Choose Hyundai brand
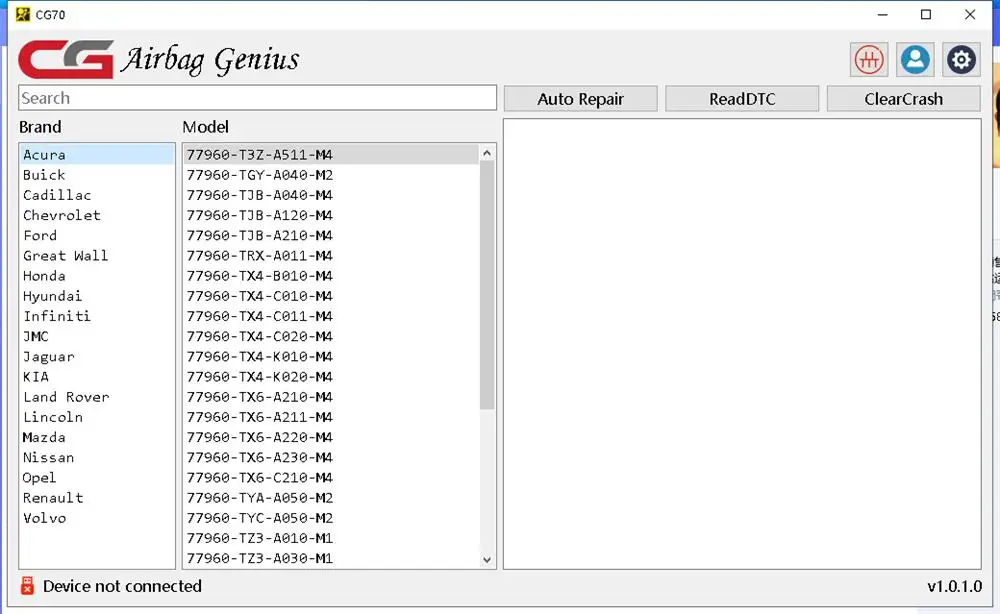 click(96, 296)
